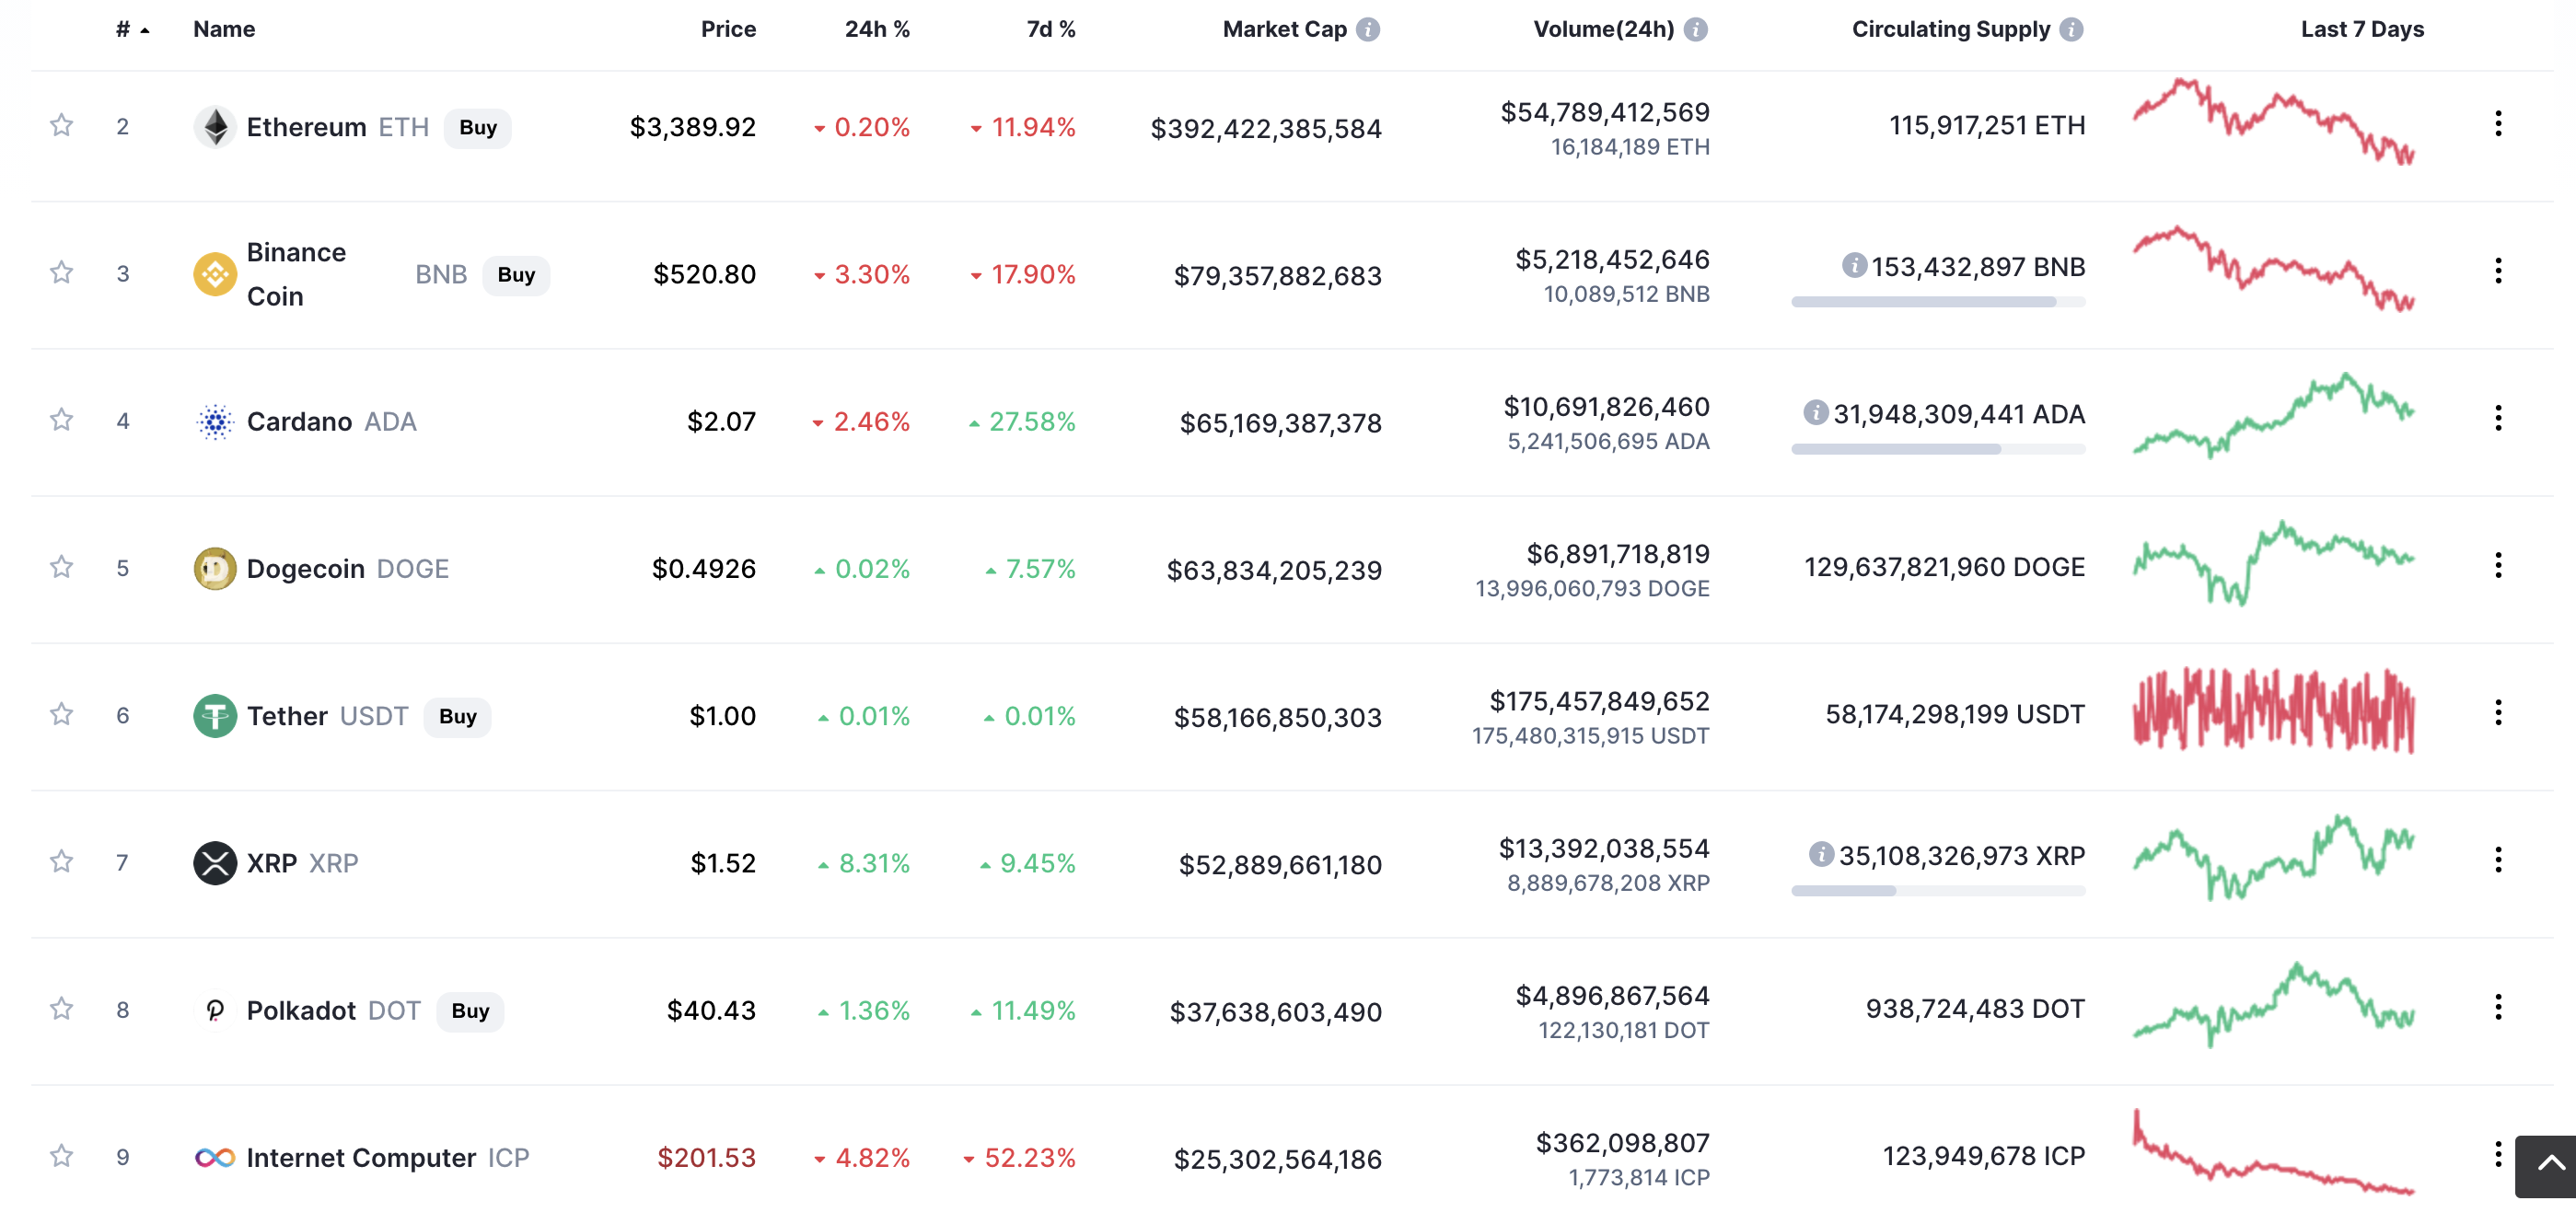Click the Ethereum coin logo

pos(215,127)
